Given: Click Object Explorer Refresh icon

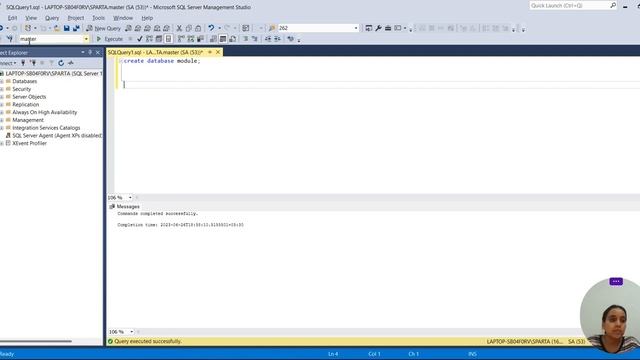Looking at the screenshot, I should pyautogui.click(x=61, y=63).
